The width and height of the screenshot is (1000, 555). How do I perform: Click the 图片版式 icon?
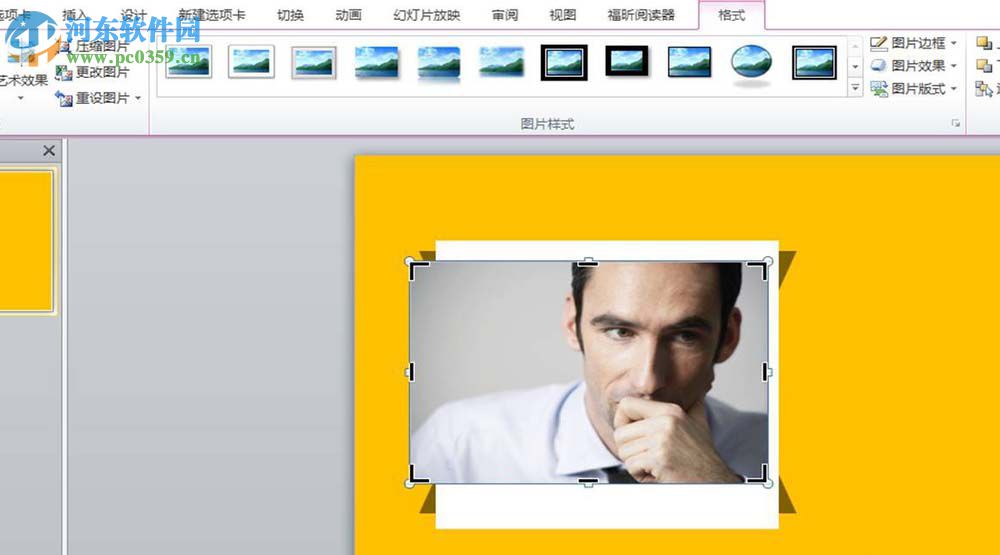click(878, 89)
